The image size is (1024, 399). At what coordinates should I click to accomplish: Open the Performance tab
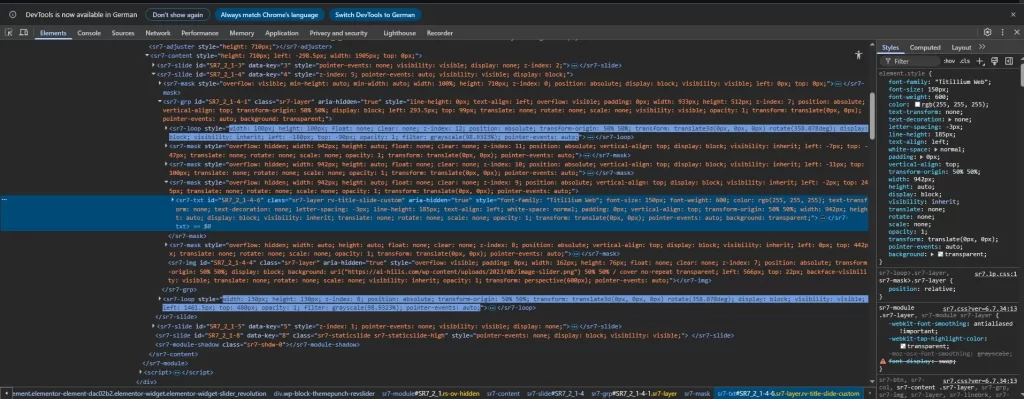pos(200,33)
